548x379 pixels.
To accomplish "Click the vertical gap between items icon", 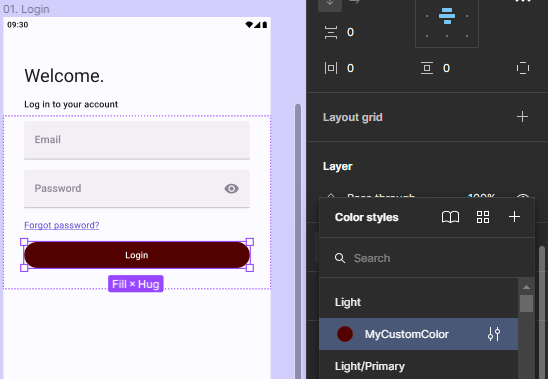I will click(x=331, y=33).
